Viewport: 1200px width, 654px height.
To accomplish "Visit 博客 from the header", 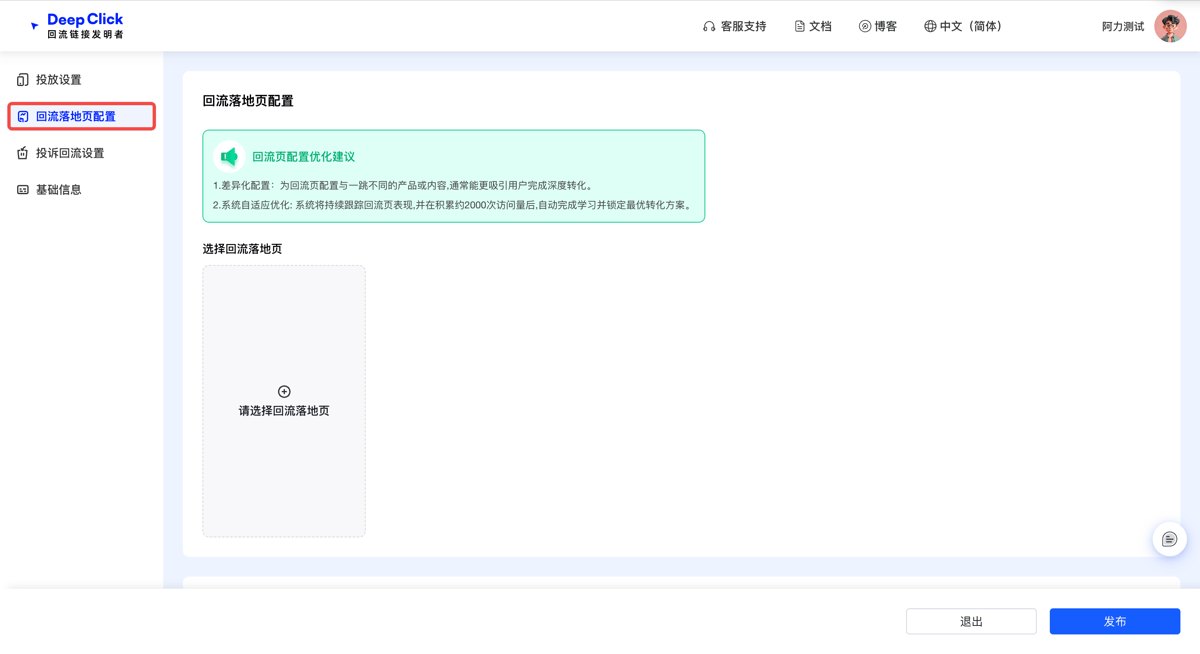I will (878, 27).
